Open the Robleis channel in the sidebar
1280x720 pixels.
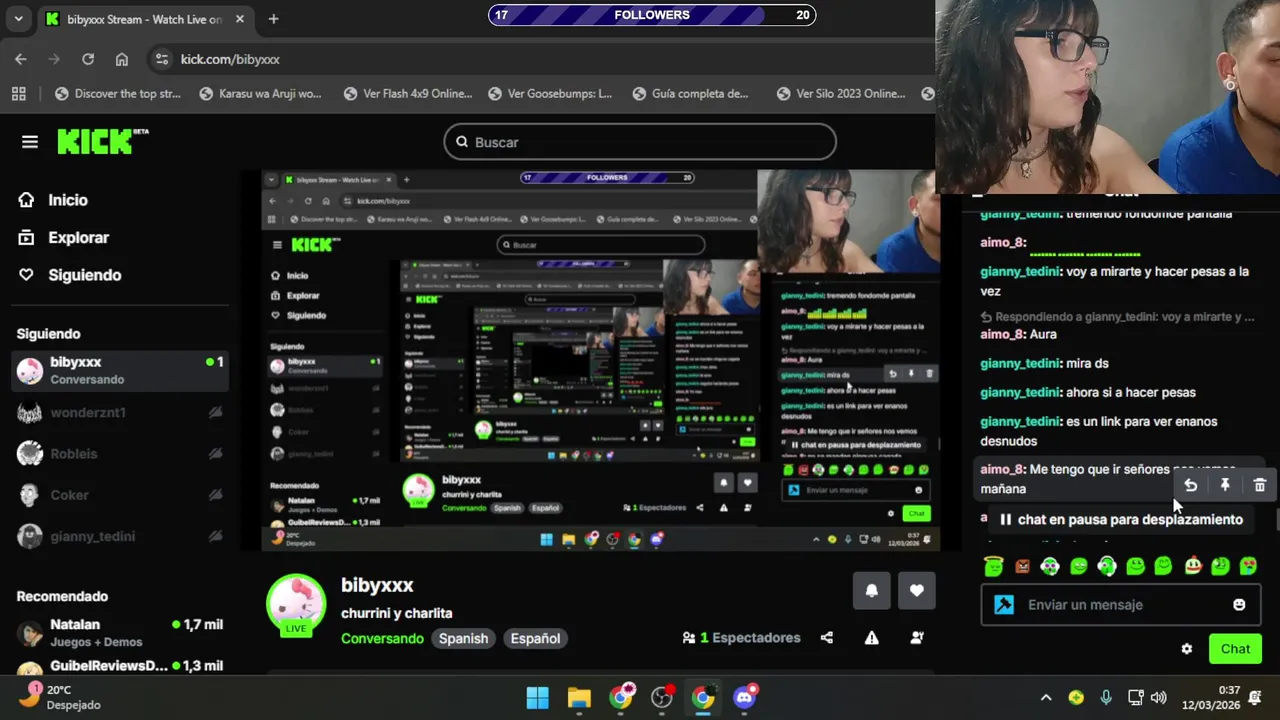pyautogui.click(x=120, y=454)
